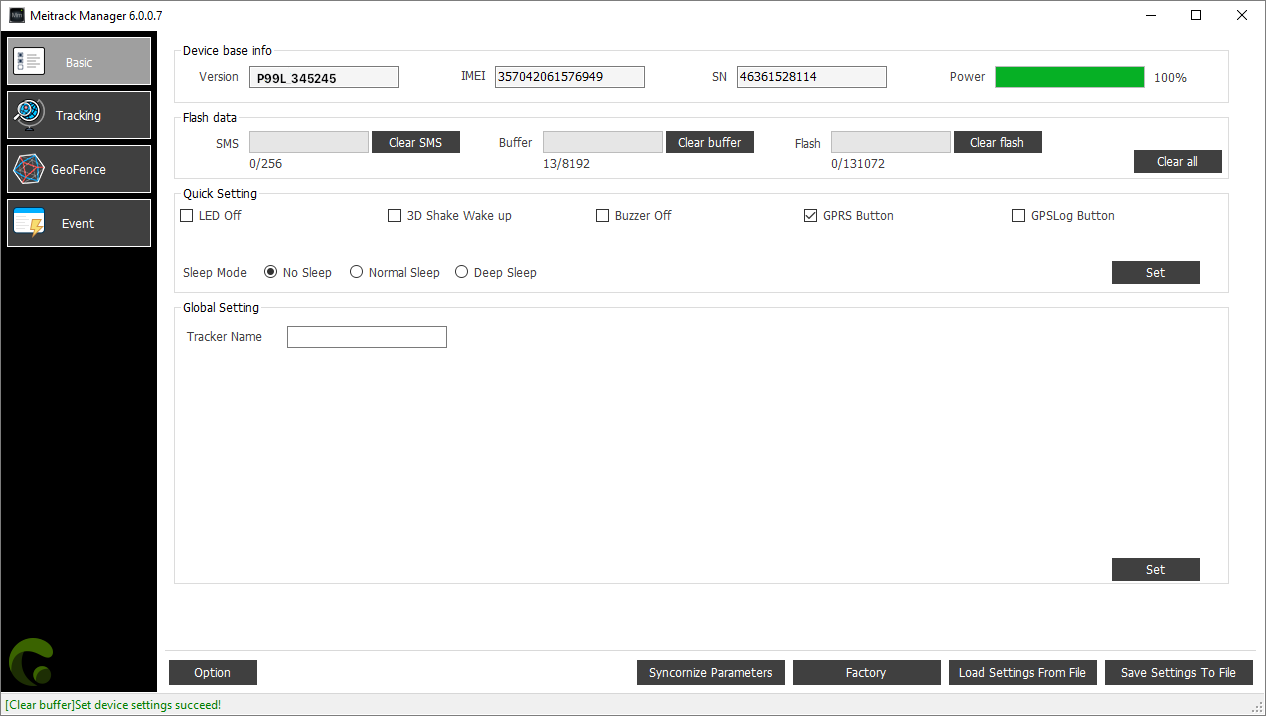Uncheck the GPRS Button checkbox
Screen dimensions: 1266x716
click(x=810, y=216)
